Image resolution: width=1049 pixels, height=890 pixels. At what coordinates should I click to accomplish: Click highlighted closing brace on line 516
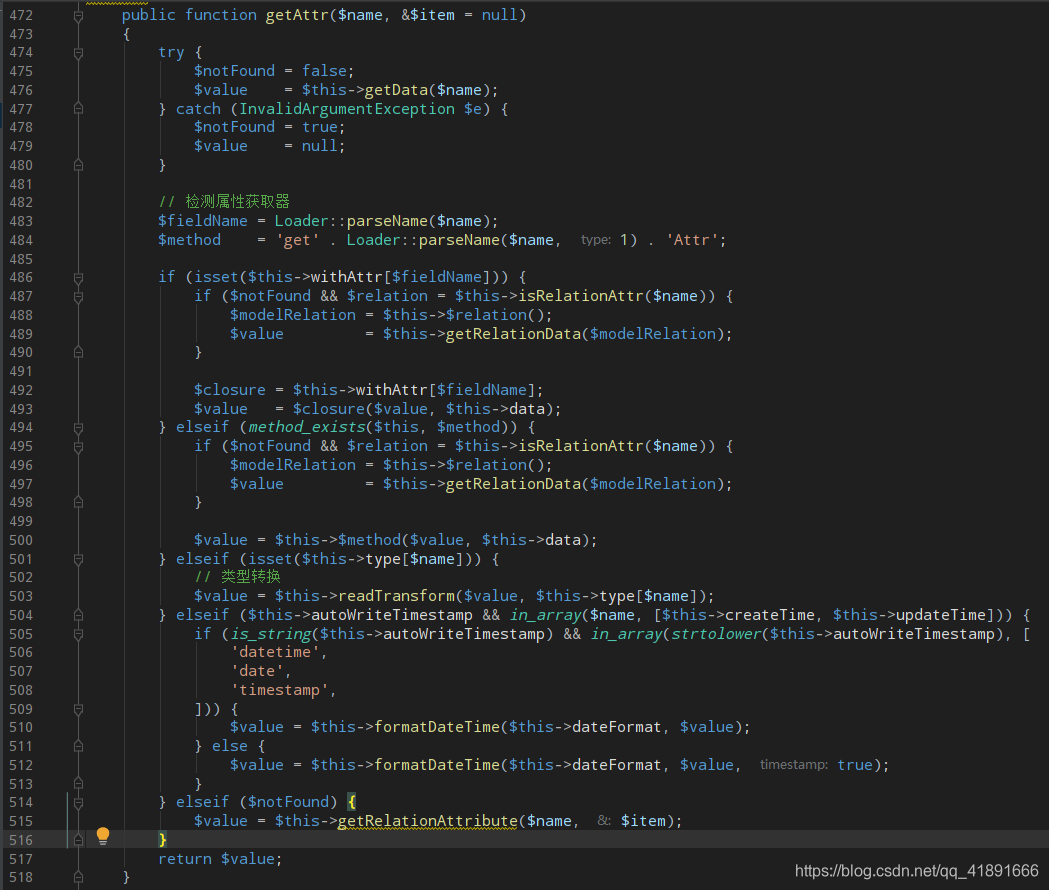163,840
